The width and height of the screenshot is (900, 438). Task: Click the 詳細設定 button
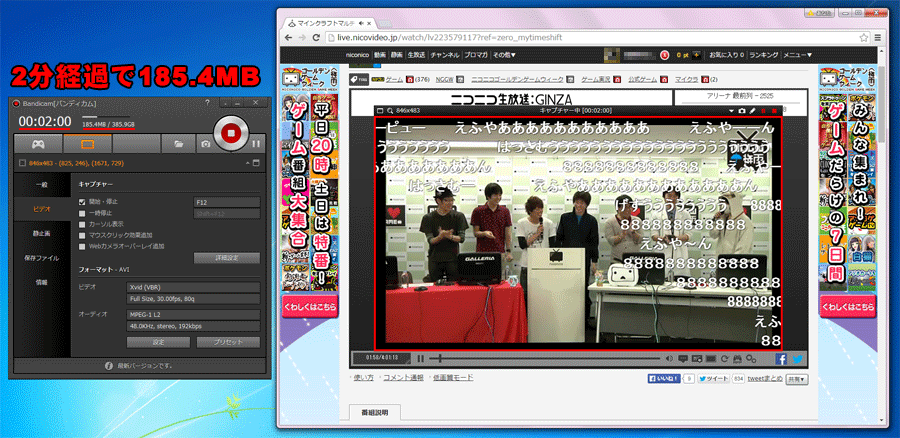[227, 258]
